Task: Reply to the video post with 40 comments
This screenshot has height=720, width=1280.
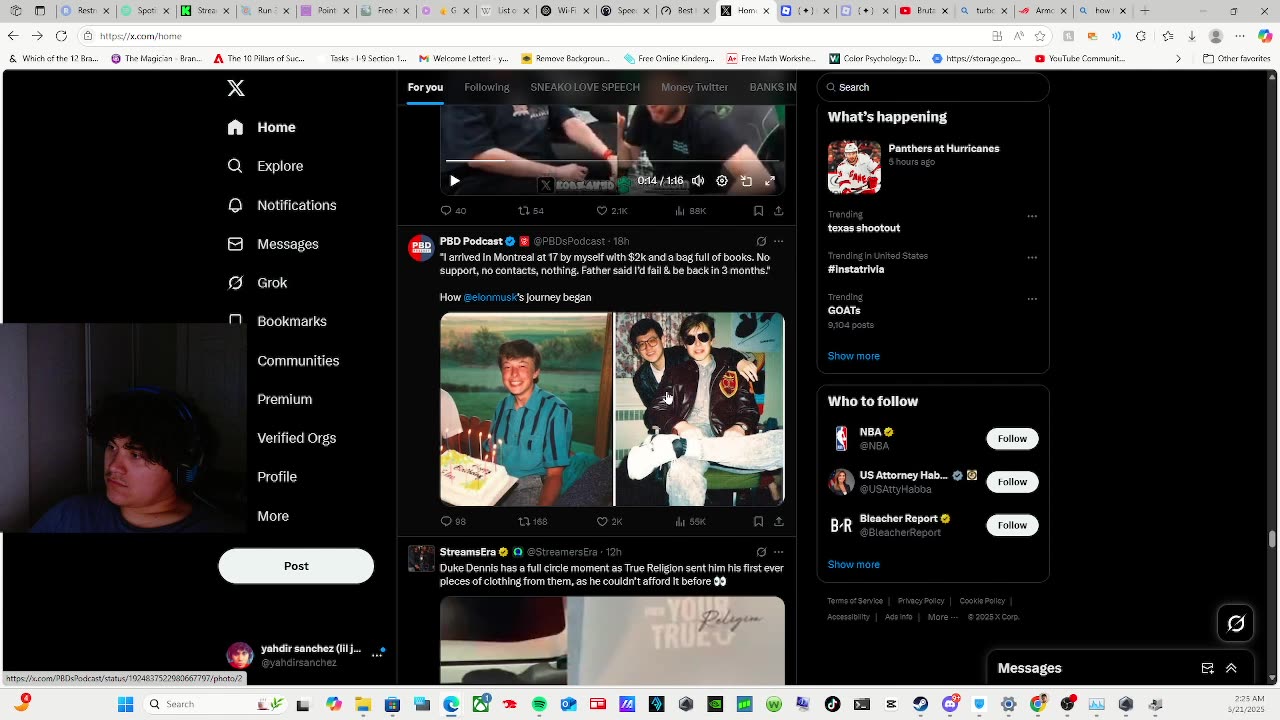Action: 453,211
